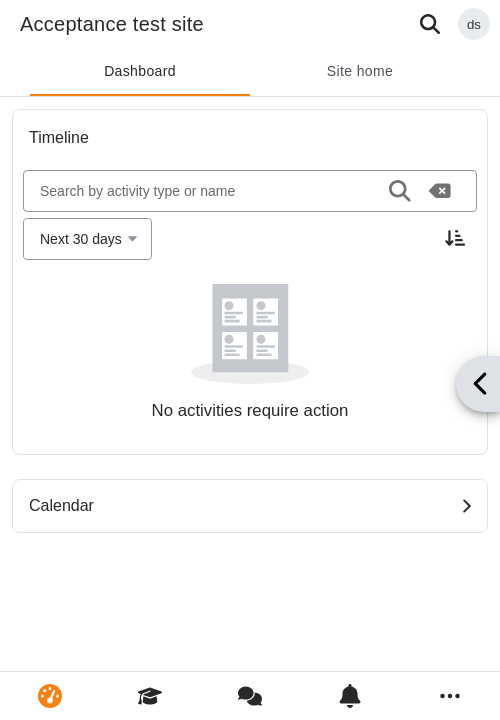The width and height of the screenshot is (500, 720).
Task: Open the notifications bell icon
Action: point(350,696)
